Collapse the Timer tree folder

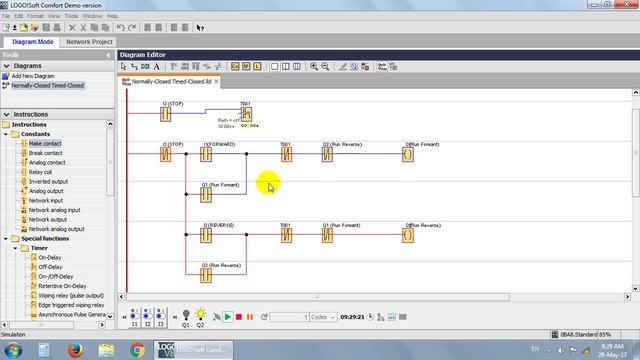point(16,248)
